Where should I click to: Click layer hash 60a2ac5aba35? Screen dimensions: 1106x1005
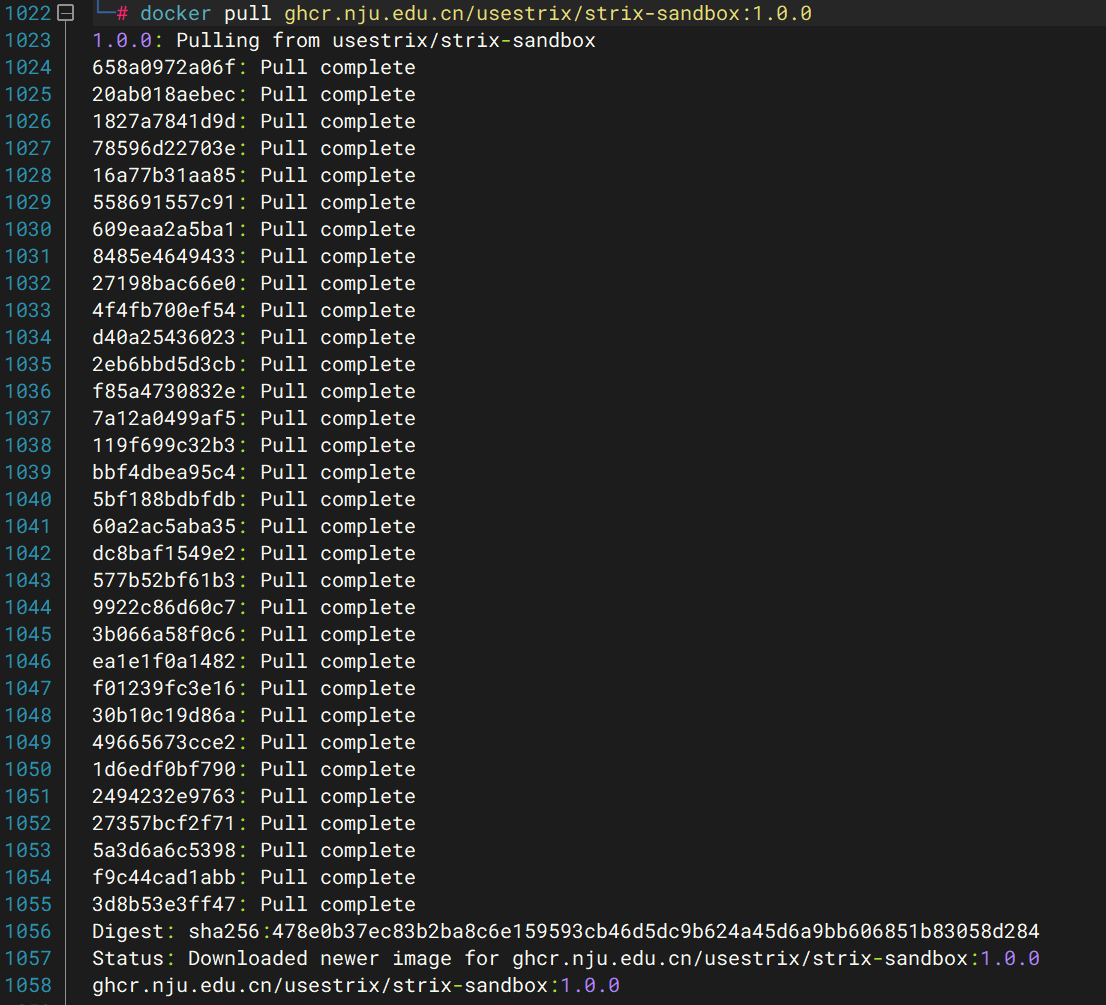tap(164, 526)
